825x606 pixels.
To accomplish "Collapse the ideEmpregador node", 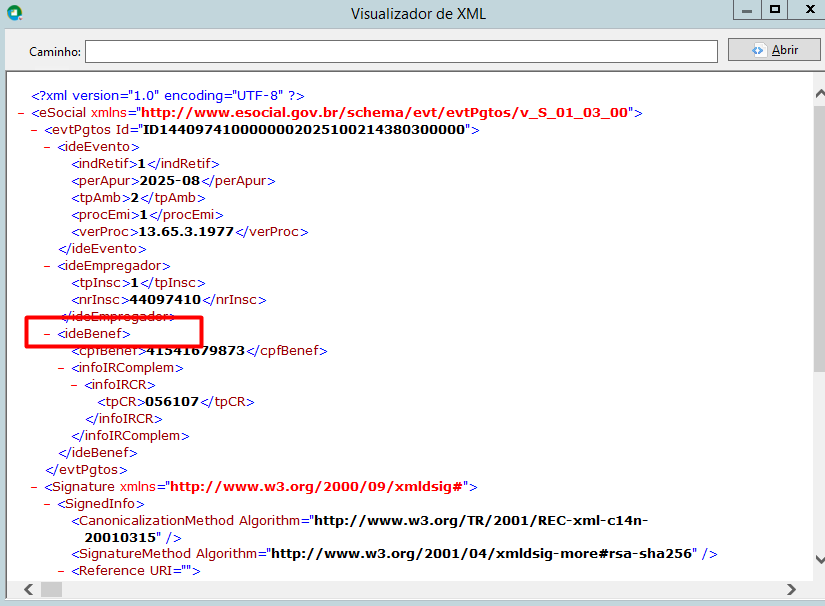I will click(47, 266).
